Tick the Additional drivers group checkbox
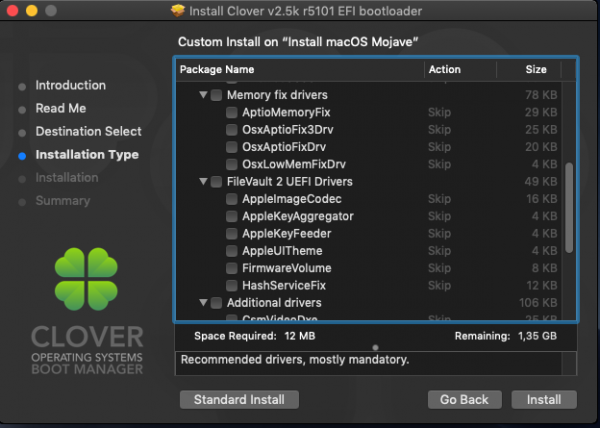The width and height of the screenshot is (600, 428). [x=216, y=303]
